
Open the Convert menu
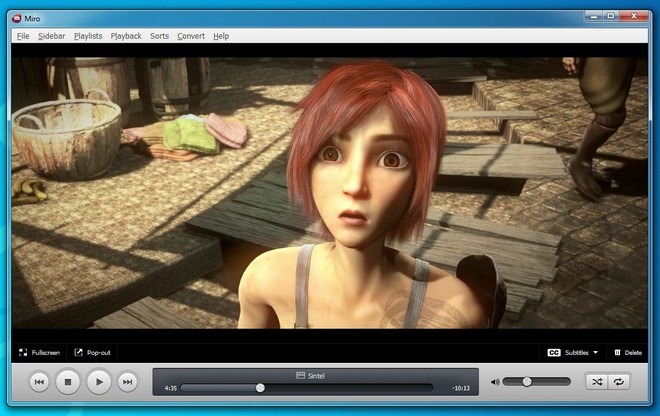coord(191,36)
